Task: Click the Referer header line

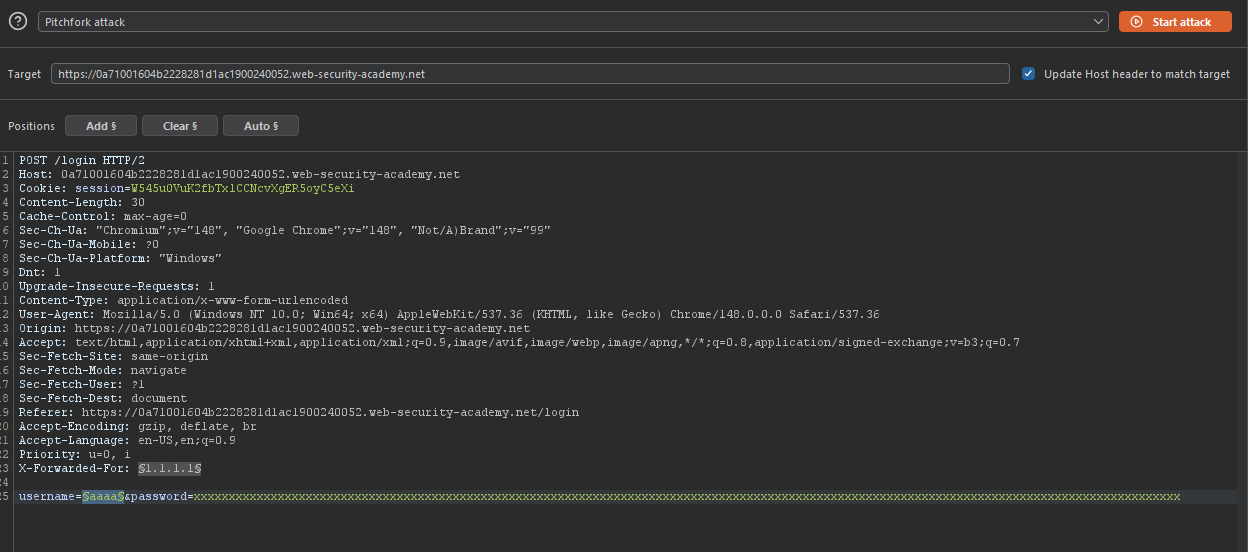Action: click(x=299, y=412)
